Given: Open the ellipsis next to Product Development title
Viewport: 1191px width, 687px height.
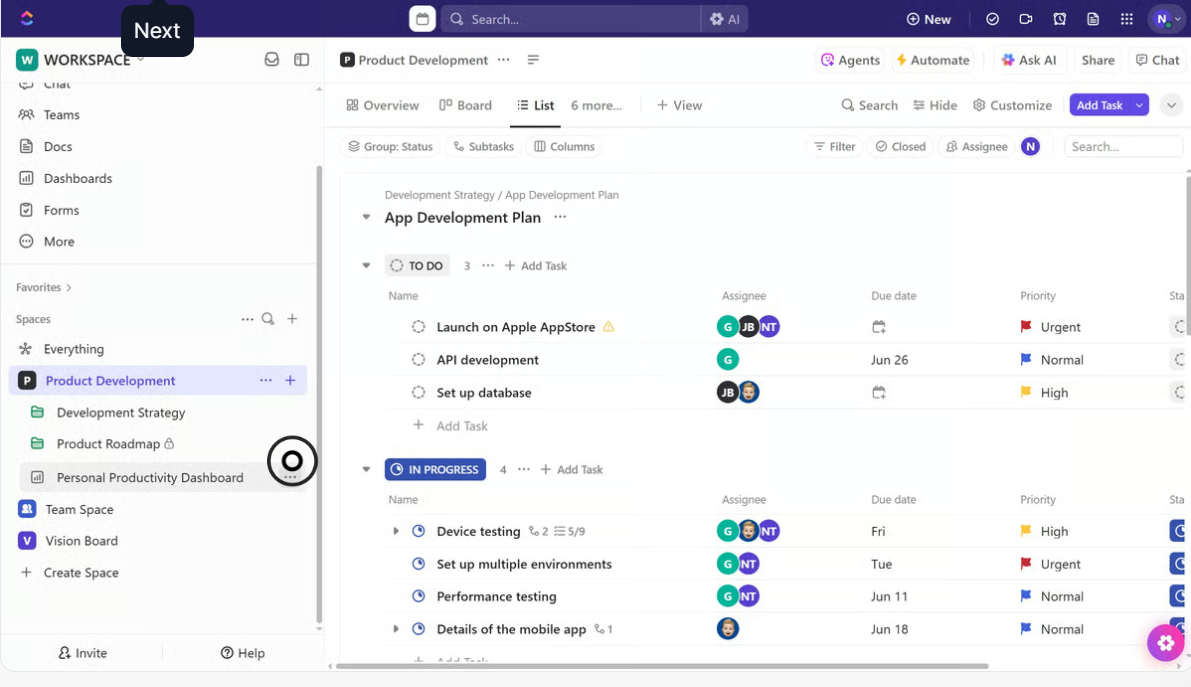Looking at the screenshot, I should tap(504, 59).
